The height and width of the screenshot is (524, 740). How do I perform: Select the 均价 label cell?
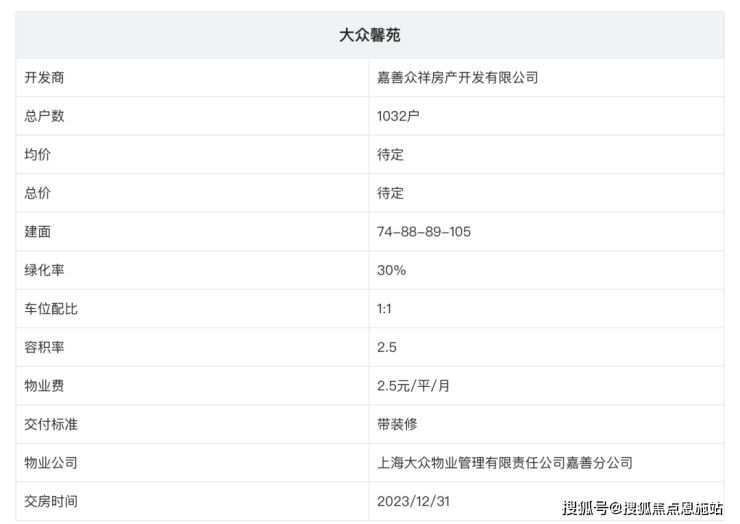click(x=192, y=155)
